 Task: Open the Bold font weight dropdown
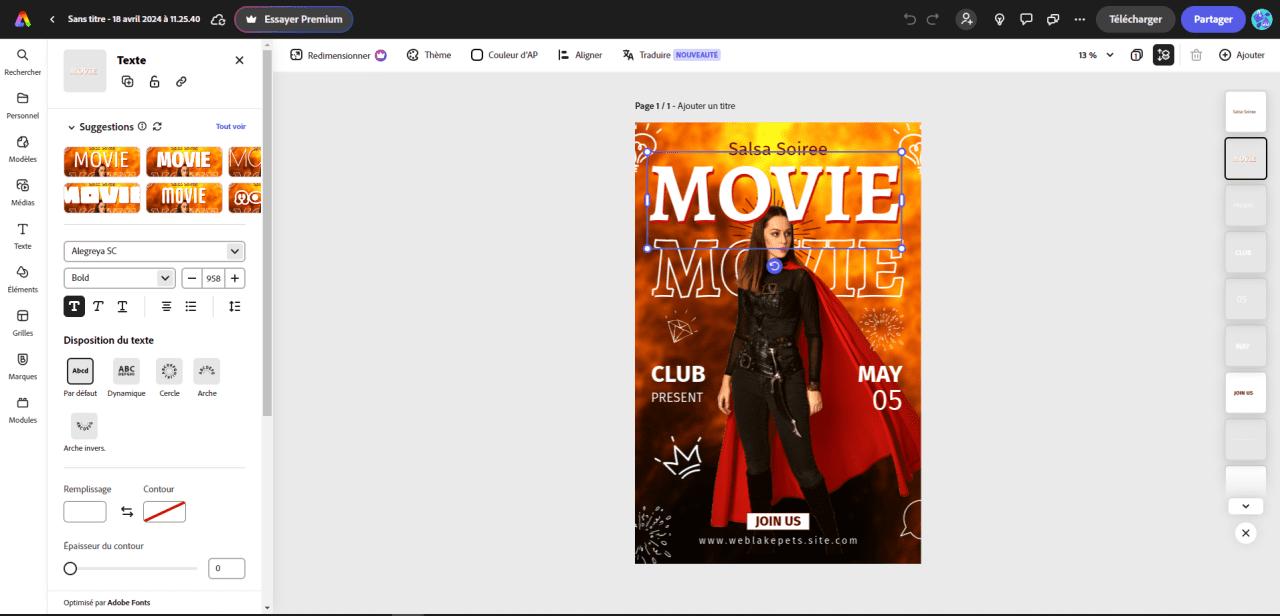[120, 278]
